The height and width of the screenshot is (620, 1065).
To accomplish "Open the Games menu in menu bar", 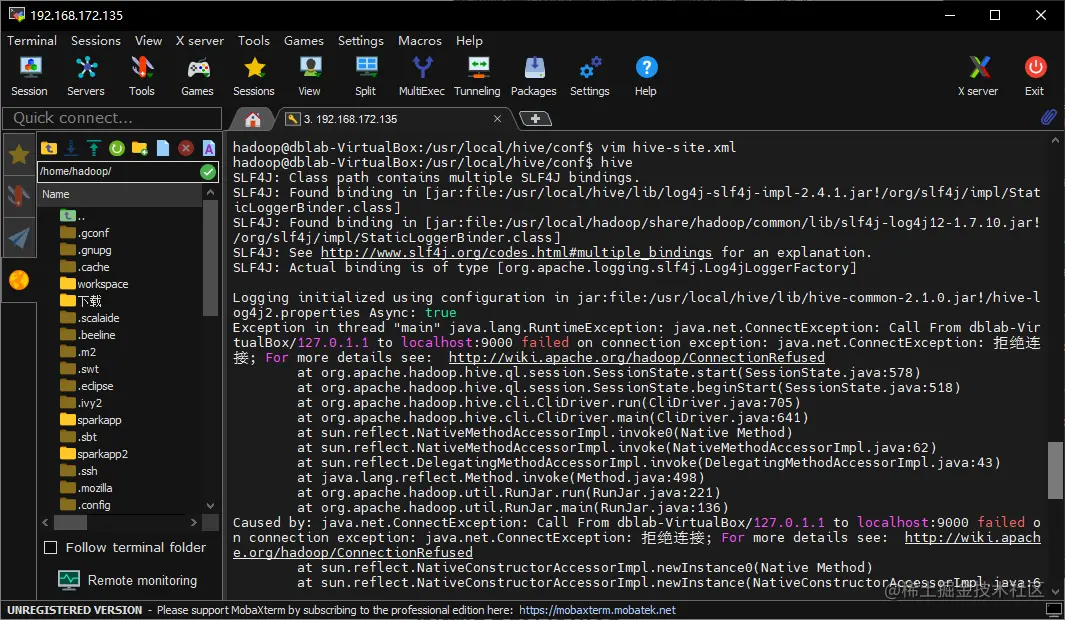I will pyautogui.click(x=304, y=41).
